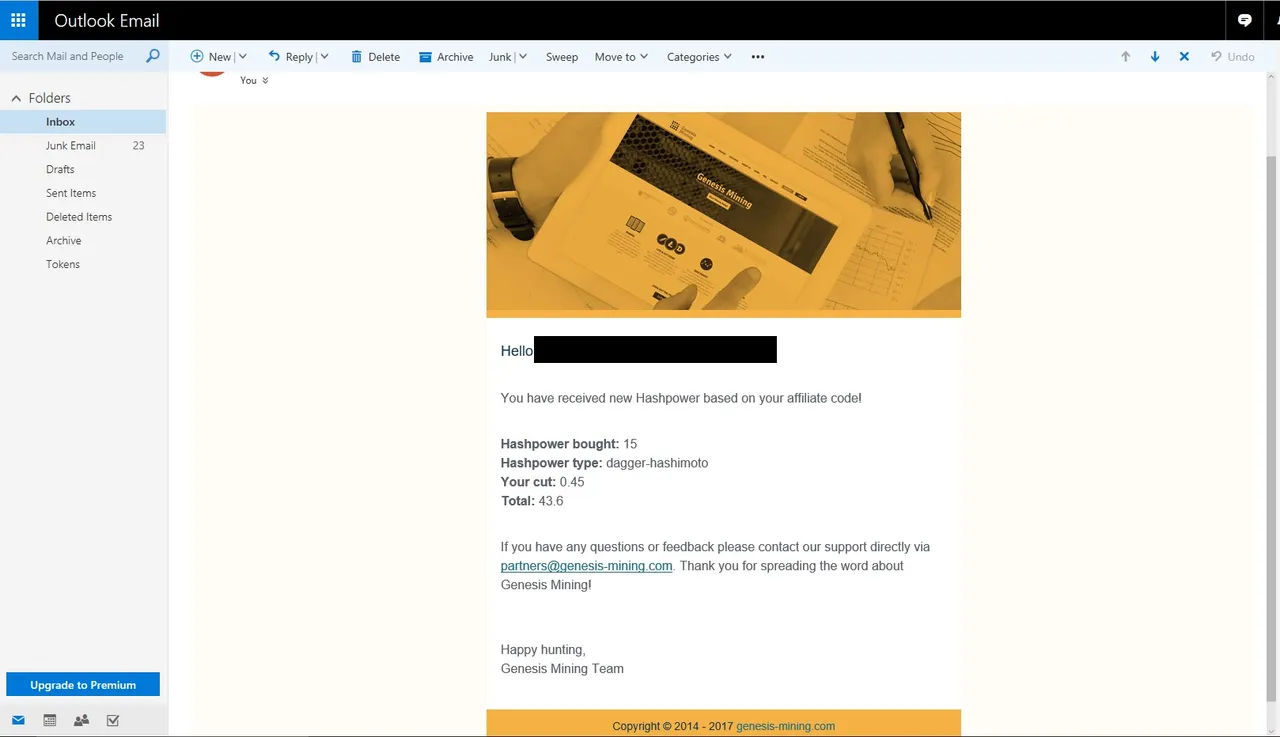This screenshot has width=1280, height=737.
Task: Open the Drafts folder
Action: (60, 169)
